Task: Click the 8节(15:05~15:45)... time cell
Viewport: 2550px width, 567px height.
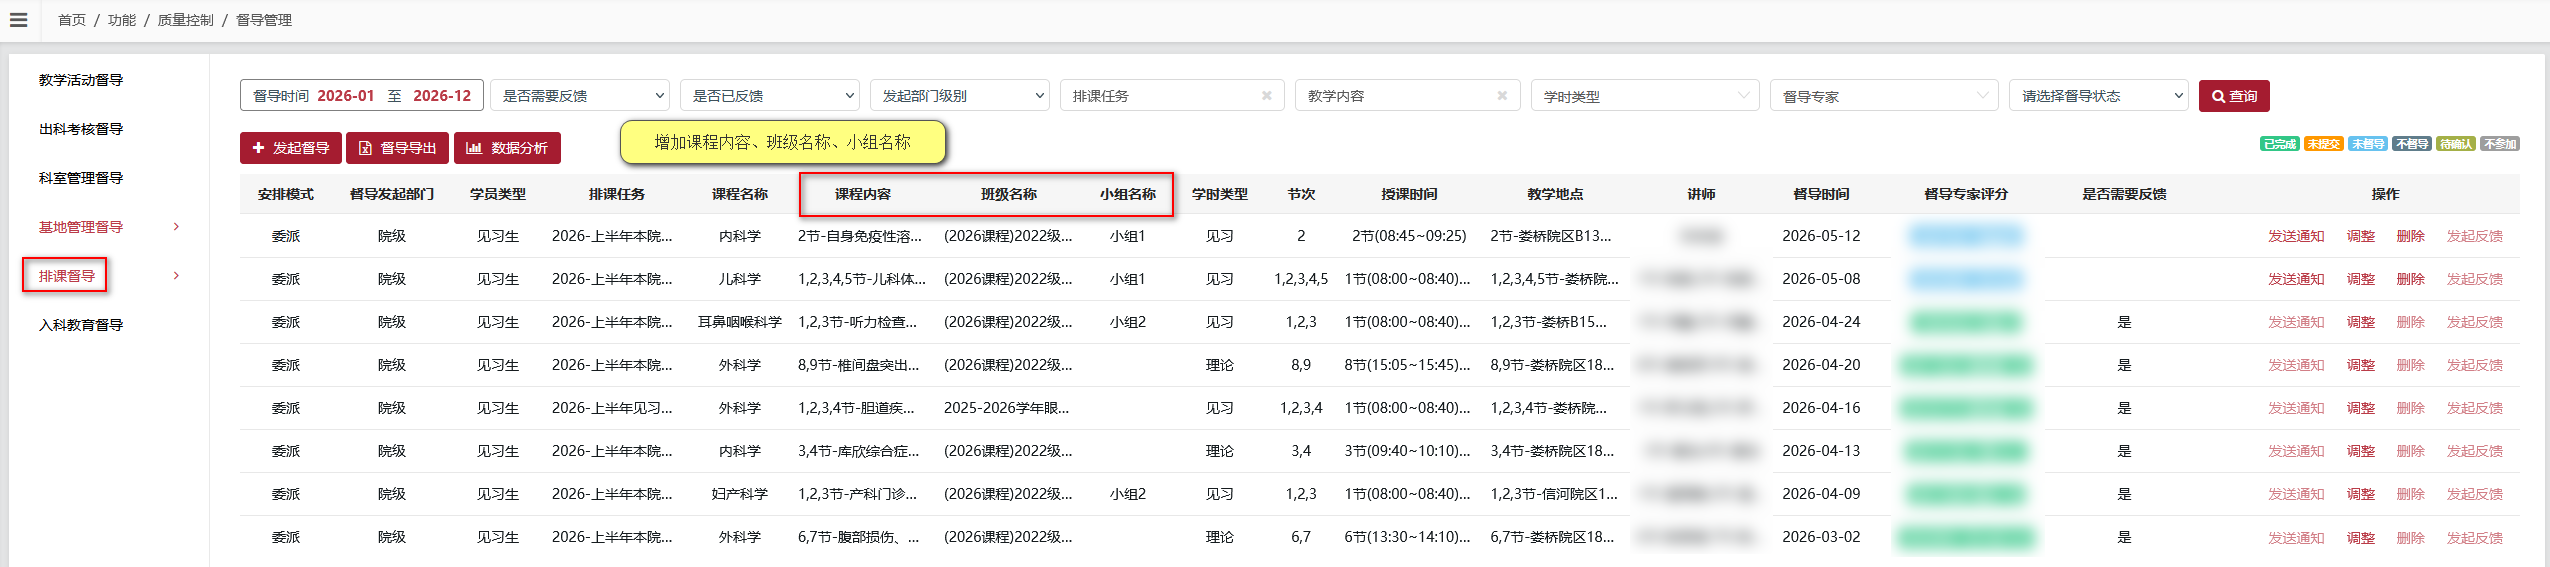Action: [x=1408, y=365]
